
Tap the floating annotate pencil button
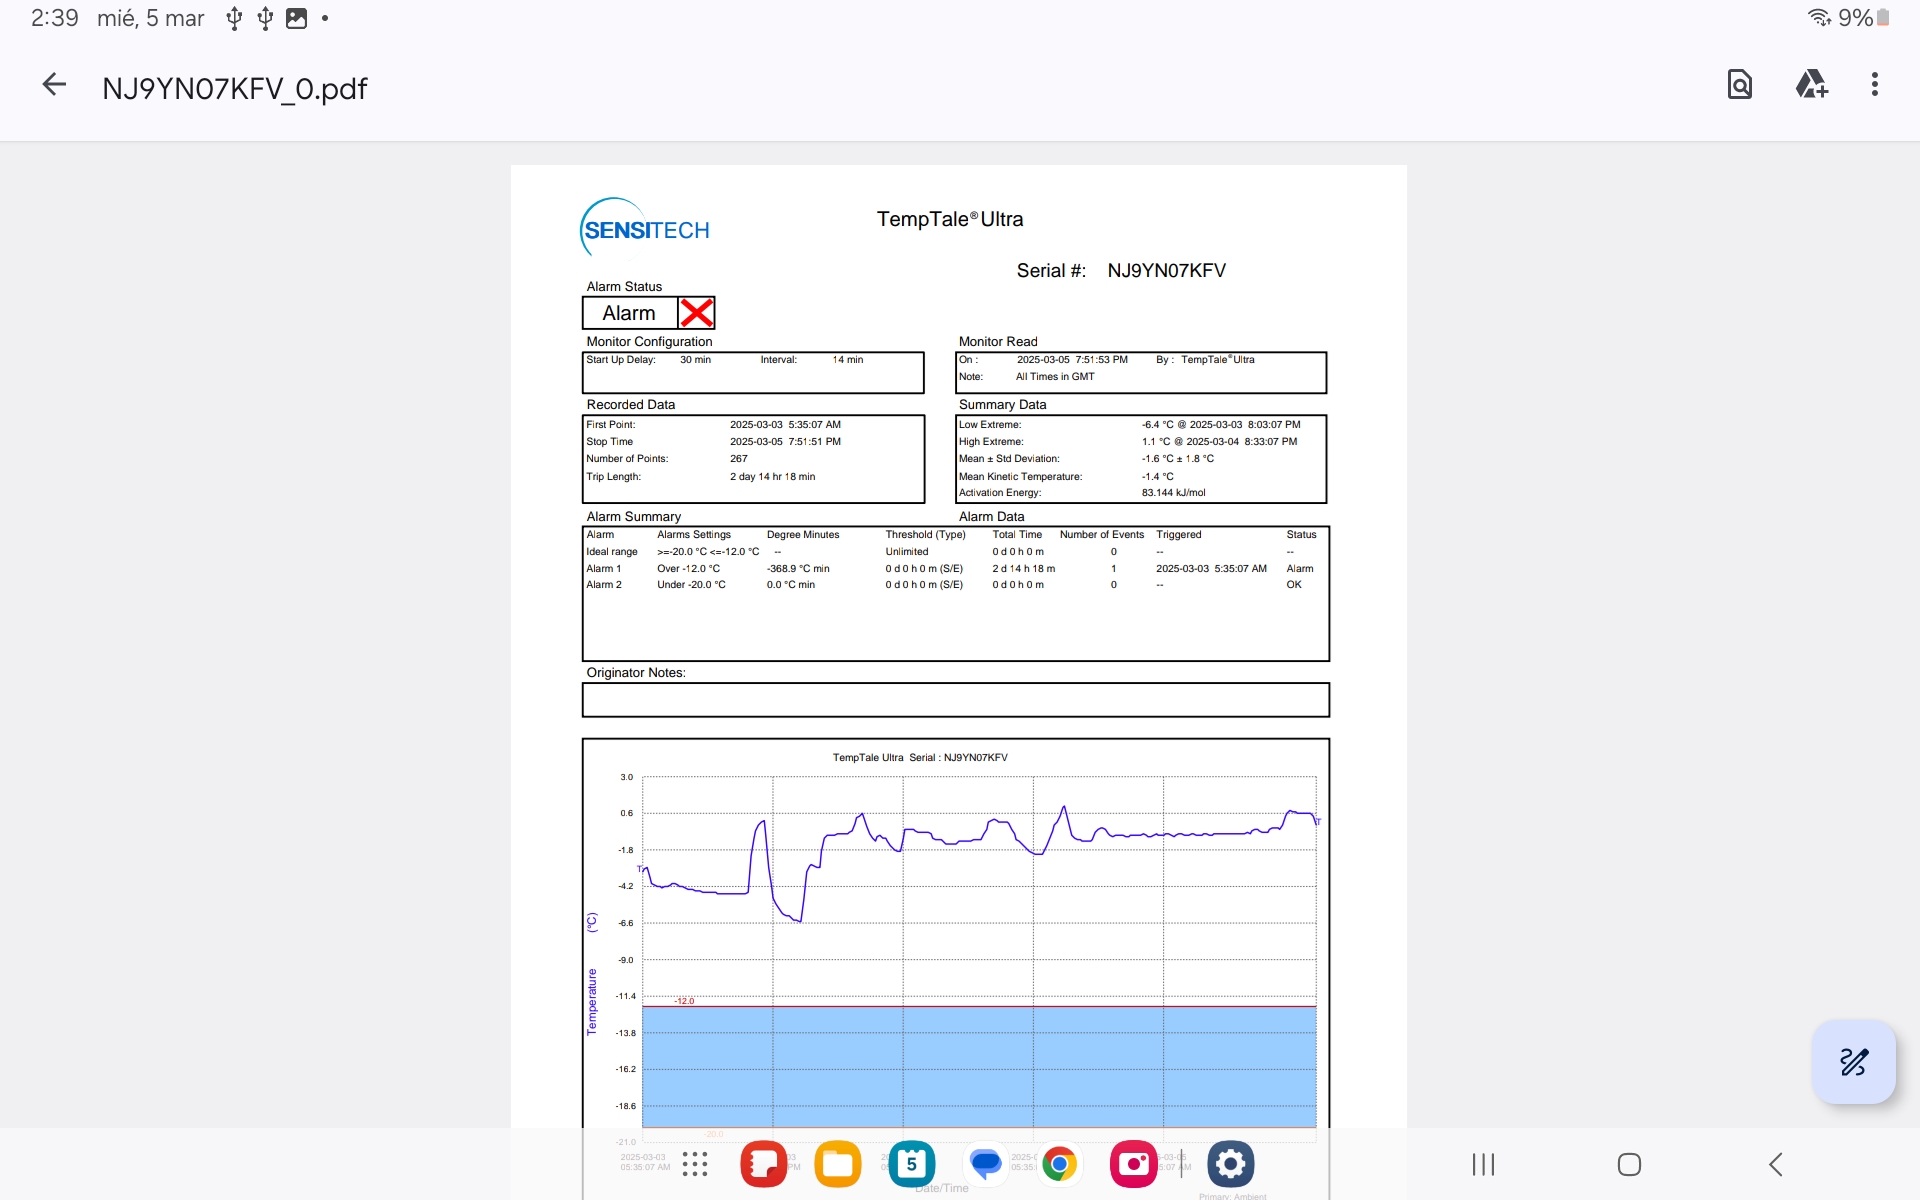1854,1061
